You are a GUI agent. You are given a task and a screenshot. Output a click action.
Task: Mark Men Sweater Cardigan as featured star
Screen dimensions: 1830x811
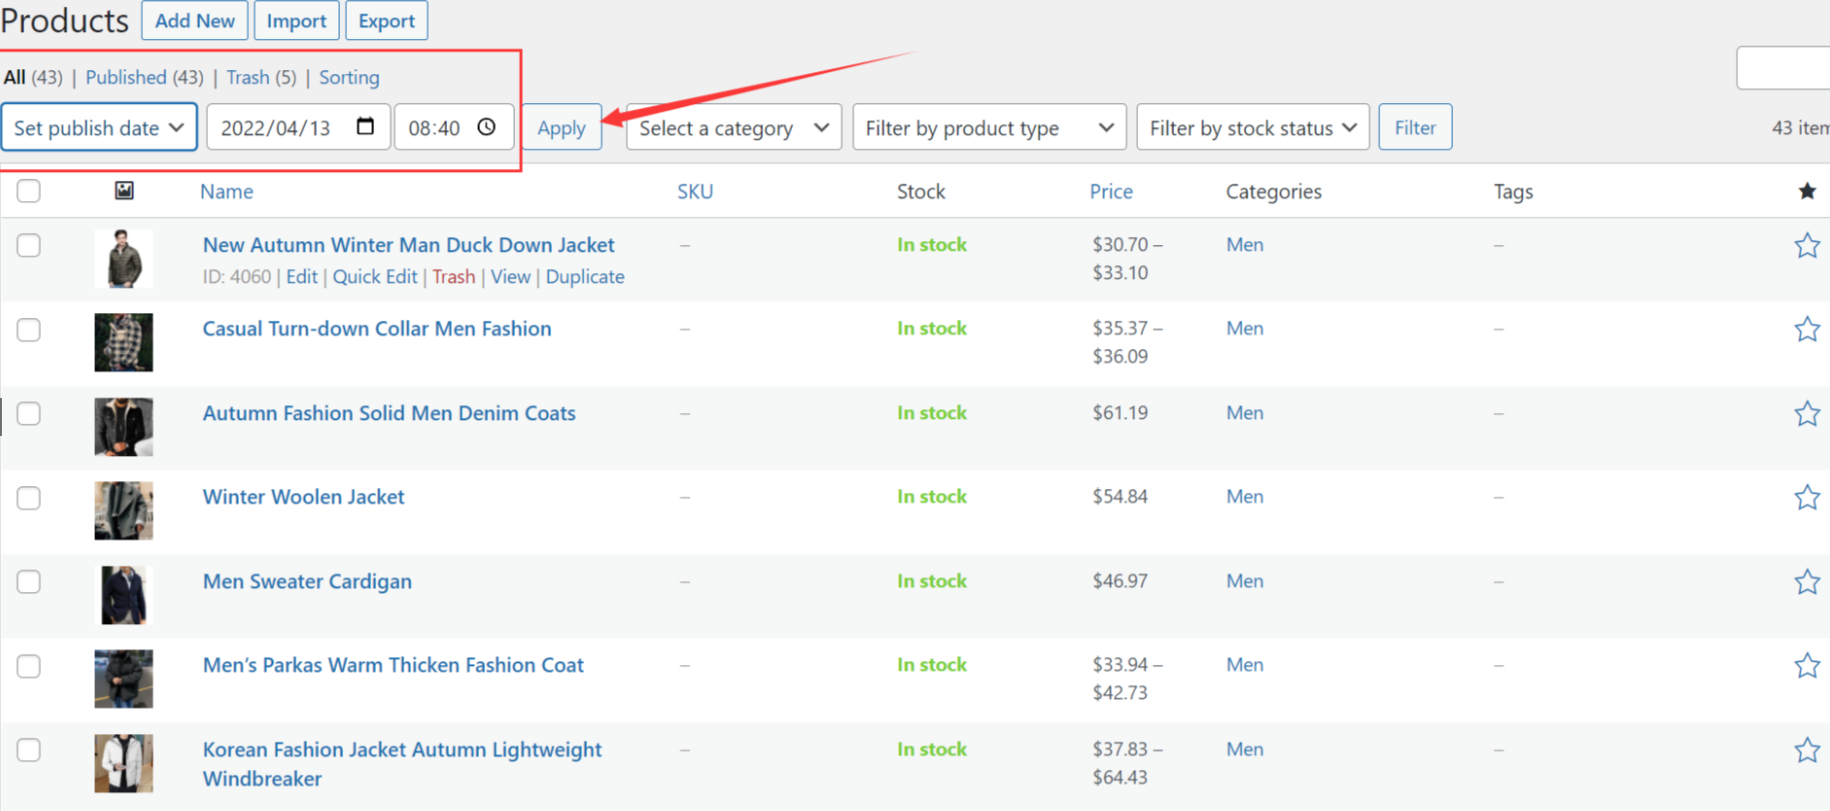click(x=1806, y=582)
